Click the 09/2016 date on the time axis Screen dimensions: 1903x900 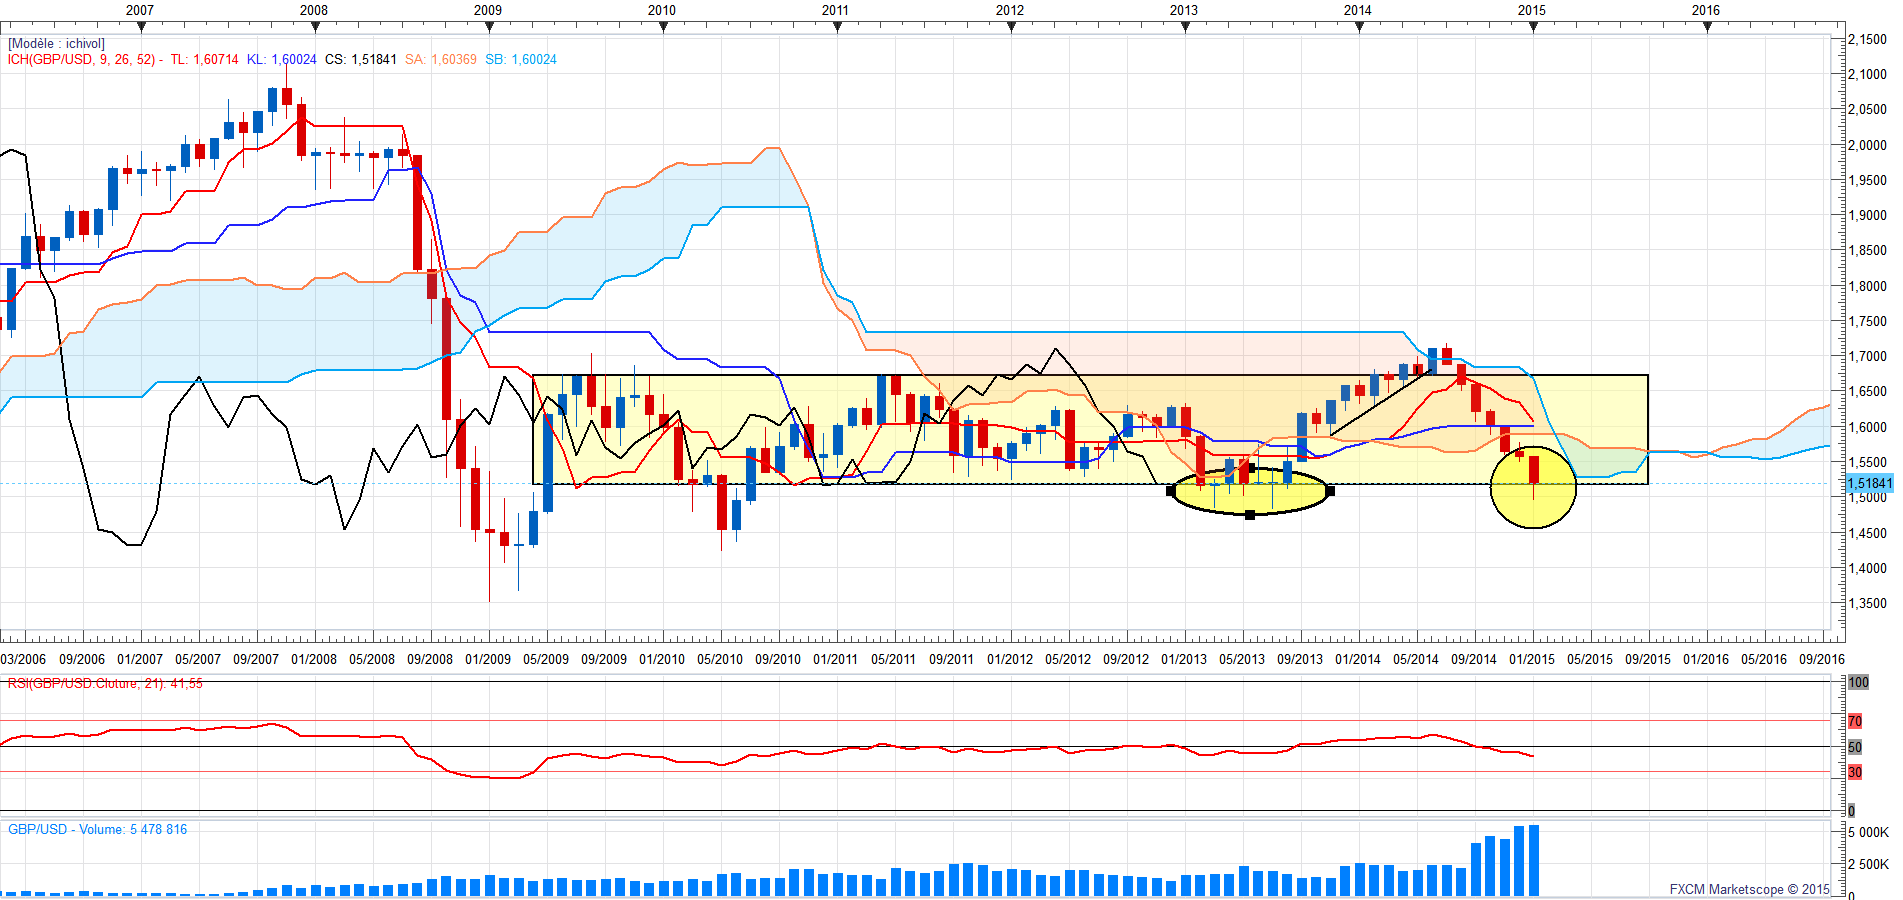[1822, 660]
